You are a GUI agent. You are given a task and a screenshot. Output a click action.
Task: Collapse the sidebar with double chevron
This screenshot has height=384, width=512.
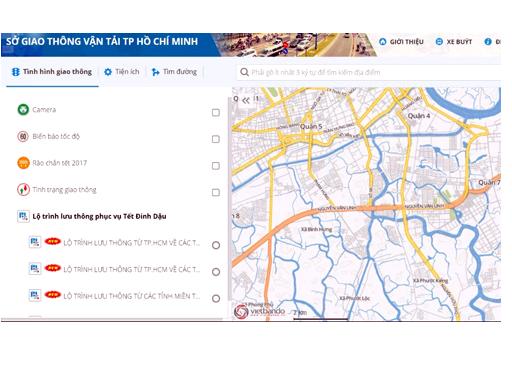click(x=246, y=100)
